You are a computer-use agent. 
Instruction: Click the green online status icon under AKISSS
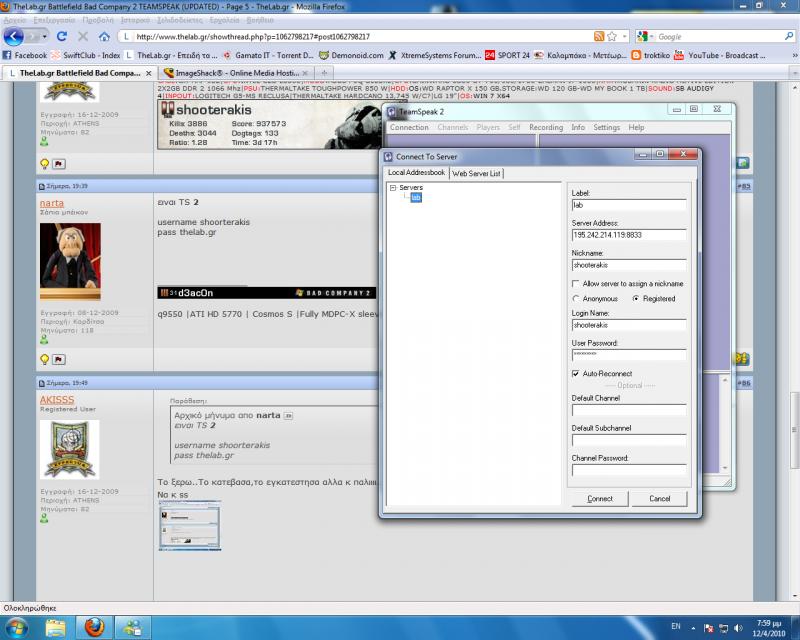[x=44, y=519]
